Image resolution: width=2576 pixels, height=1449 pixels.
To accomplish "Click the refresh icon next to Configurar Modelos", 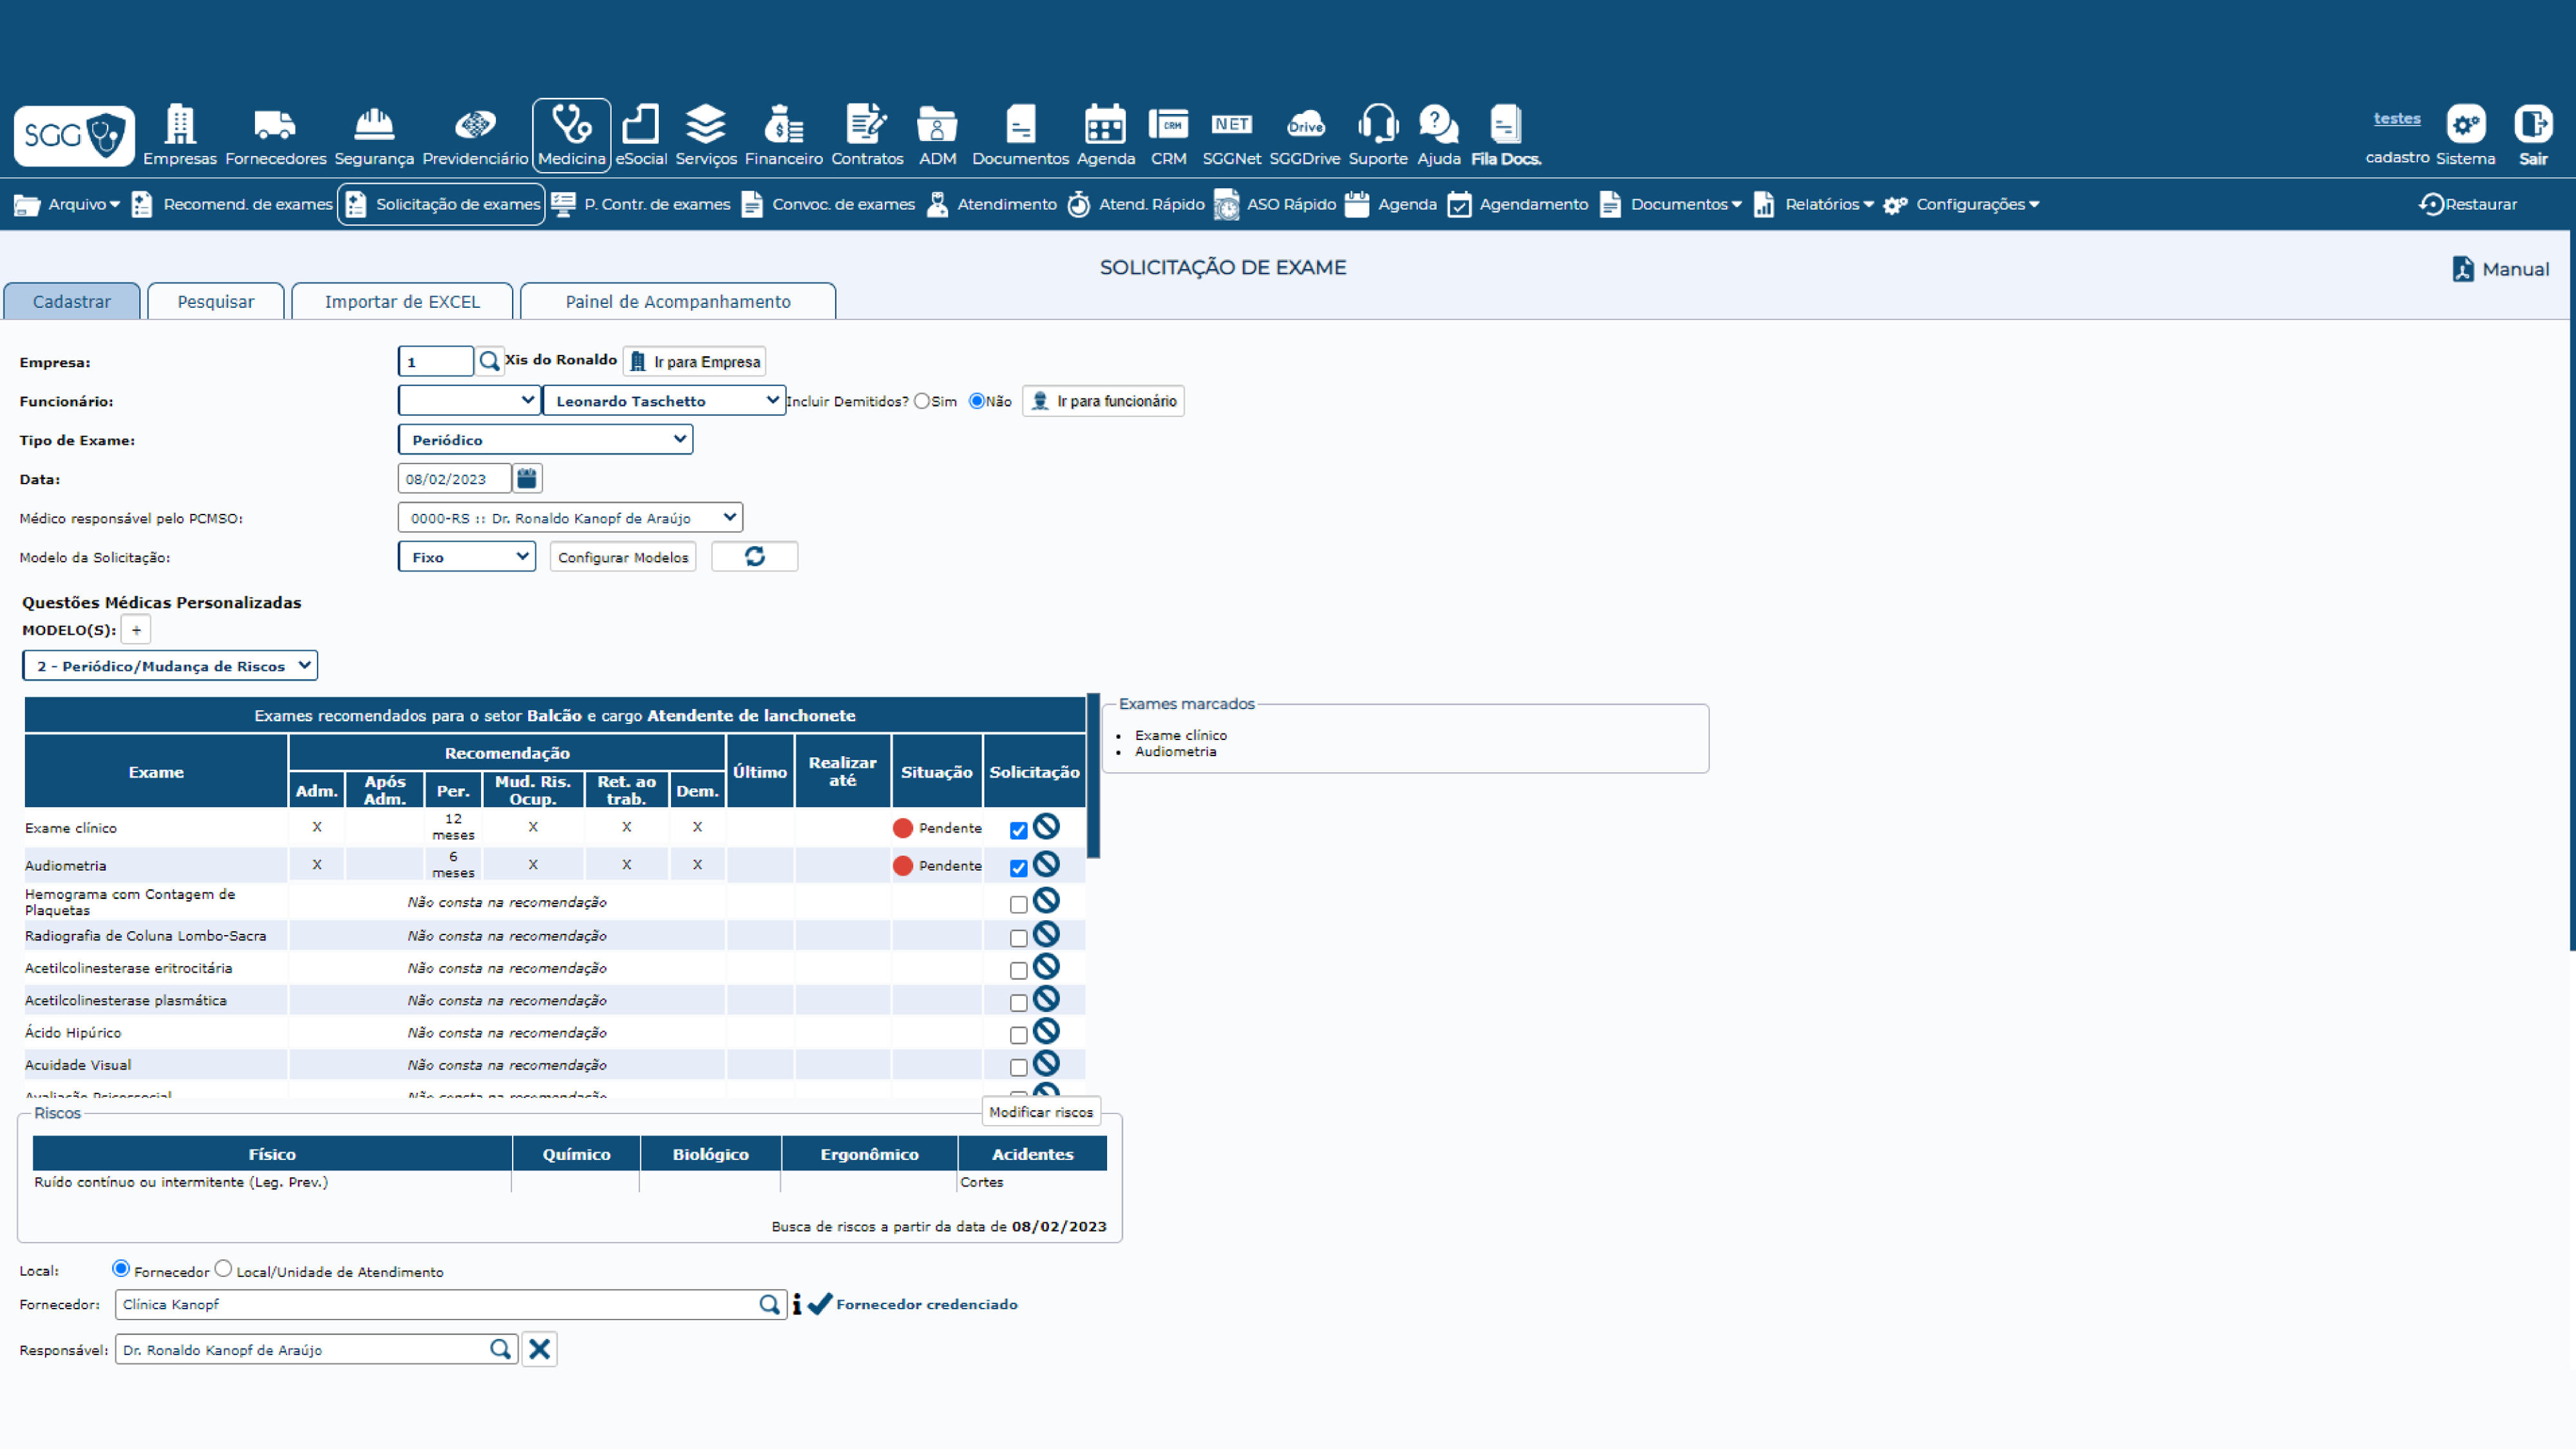I will pyautogui.click(x=754, y=557).
